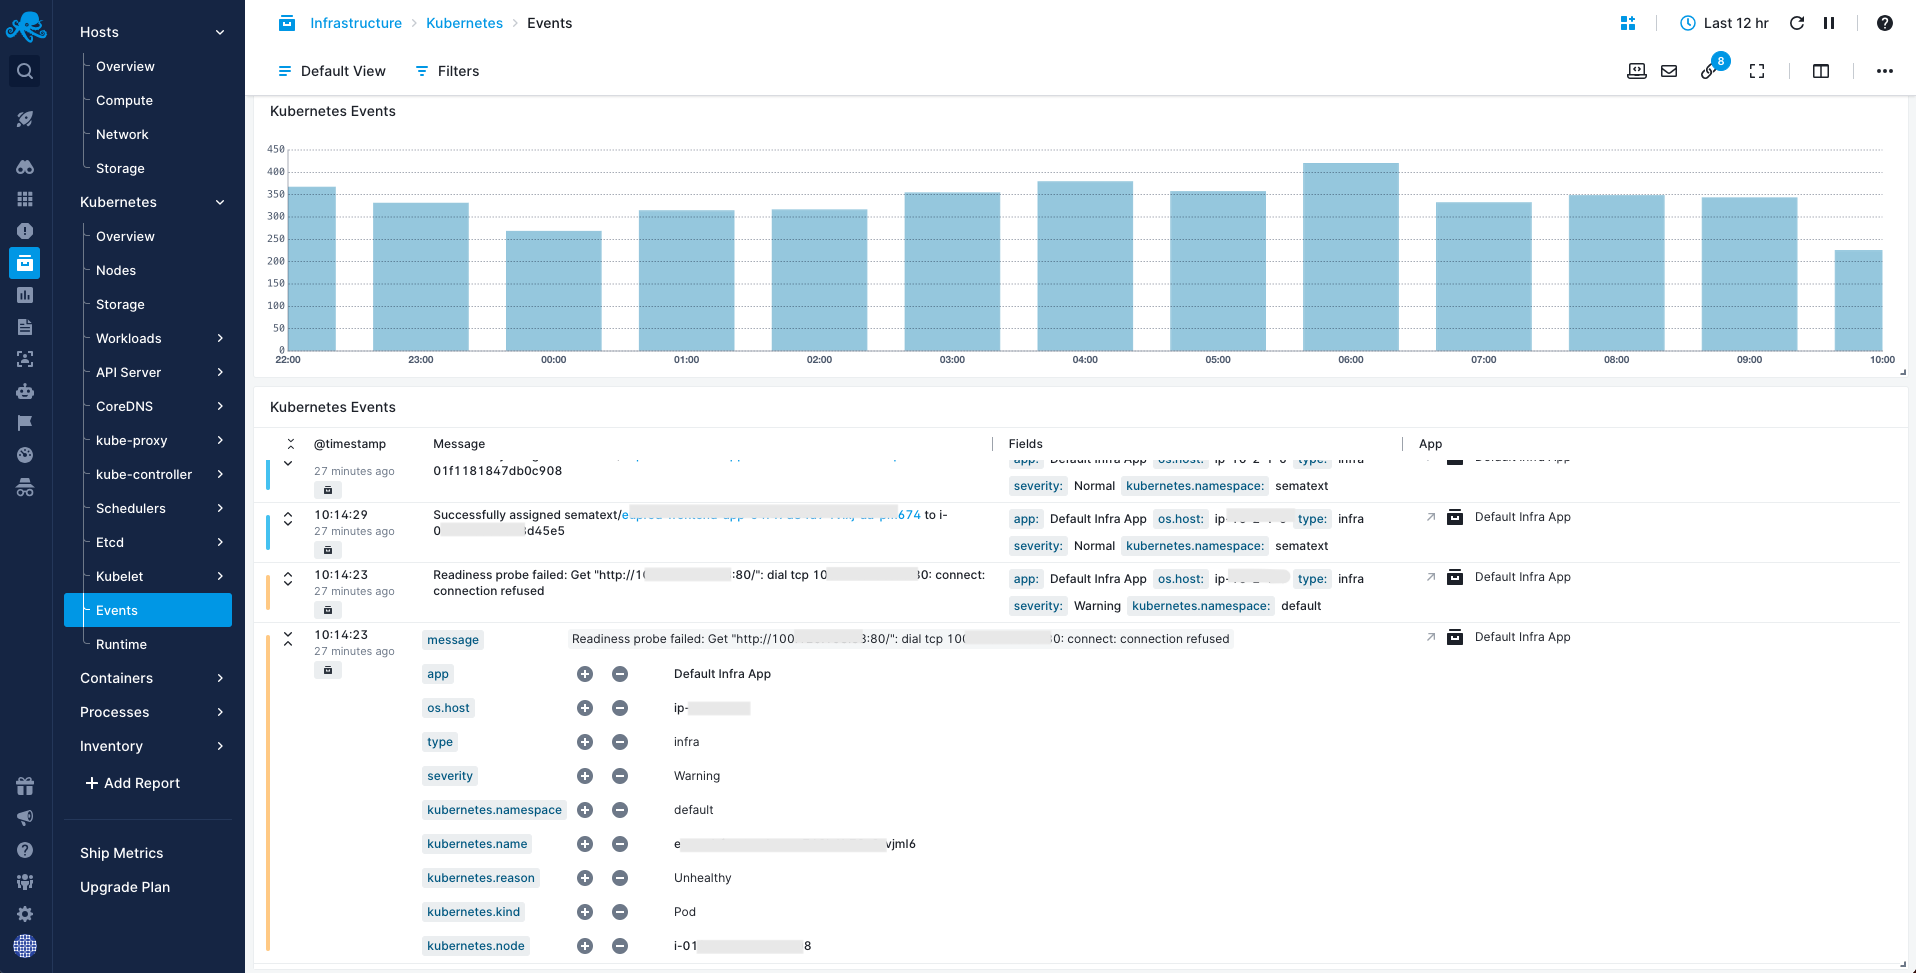This screenshot has height=973, width=1916.
Task: Open the apps grid icon in rail
Action: click(25, 199)
